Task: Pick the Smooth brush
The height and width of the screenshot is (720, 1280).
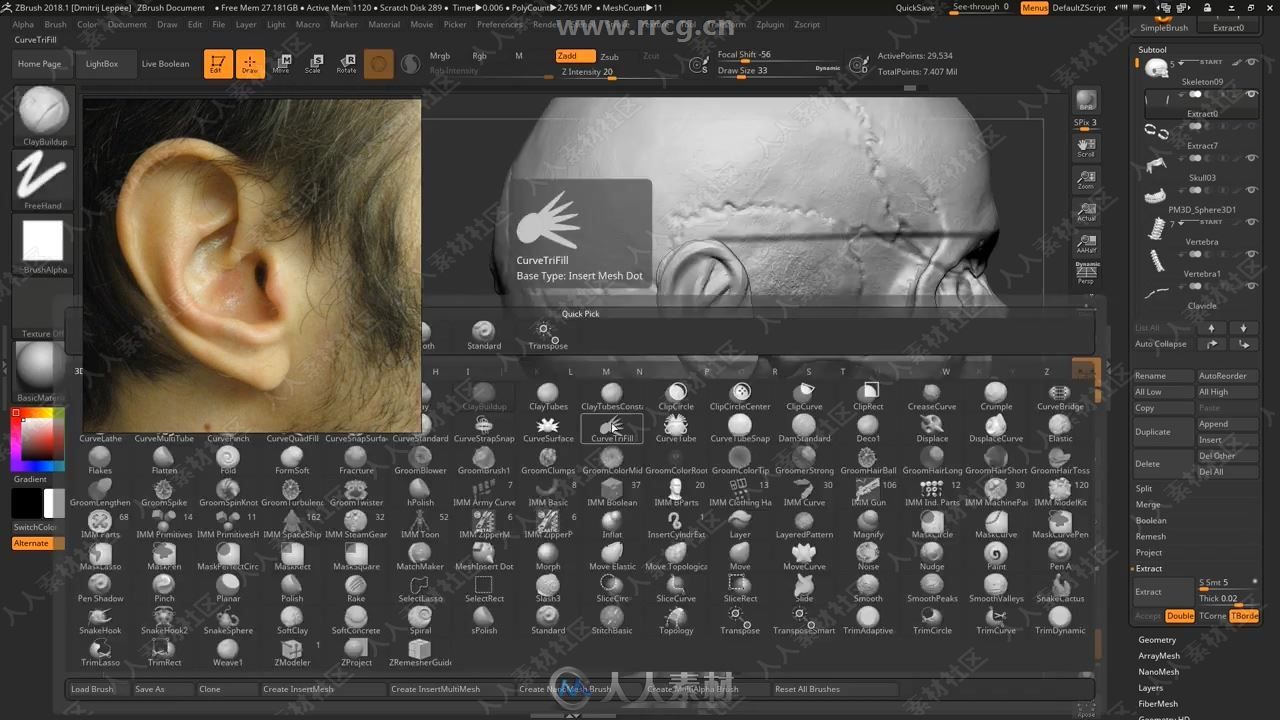Action: (x=868, y=588)
